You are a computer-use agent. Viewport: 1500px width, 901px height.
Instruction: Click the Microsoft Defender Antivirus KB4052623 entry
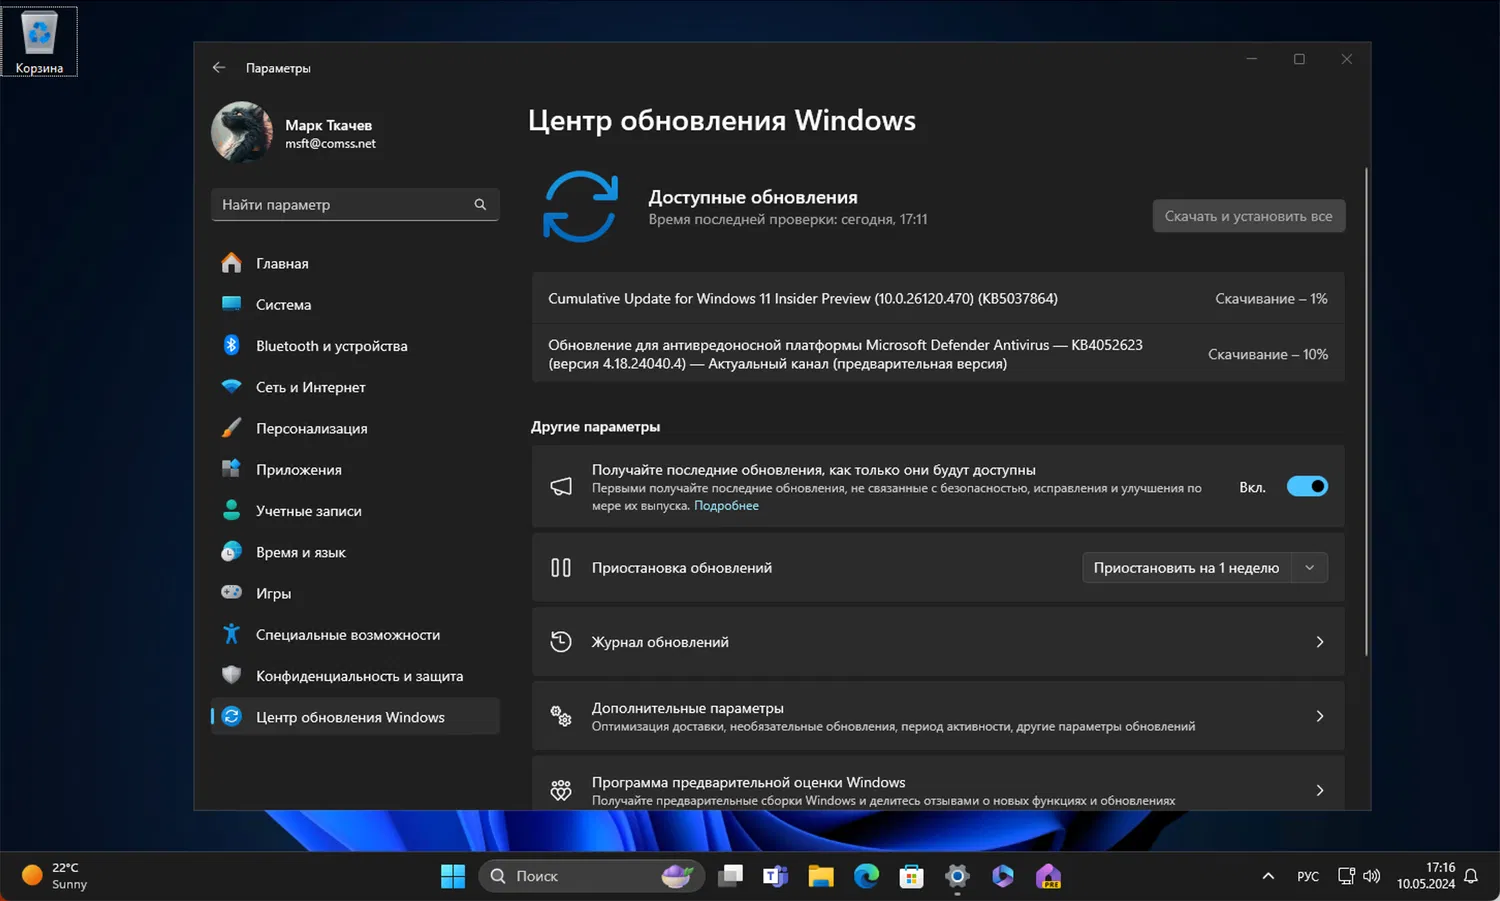coord(938,354)
